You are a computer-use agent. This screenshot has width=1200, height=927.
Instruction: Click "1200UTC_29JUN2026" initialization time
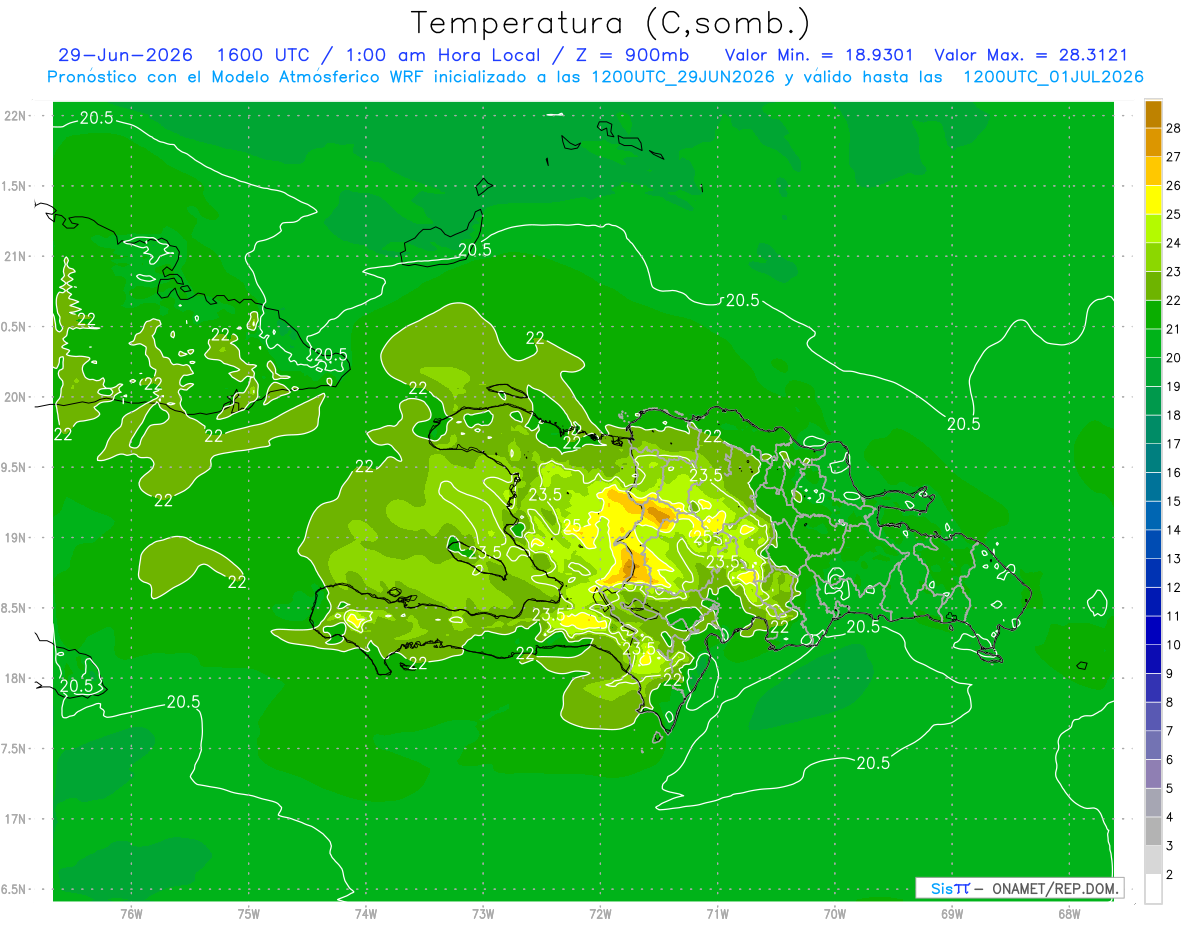coord(683,77)
